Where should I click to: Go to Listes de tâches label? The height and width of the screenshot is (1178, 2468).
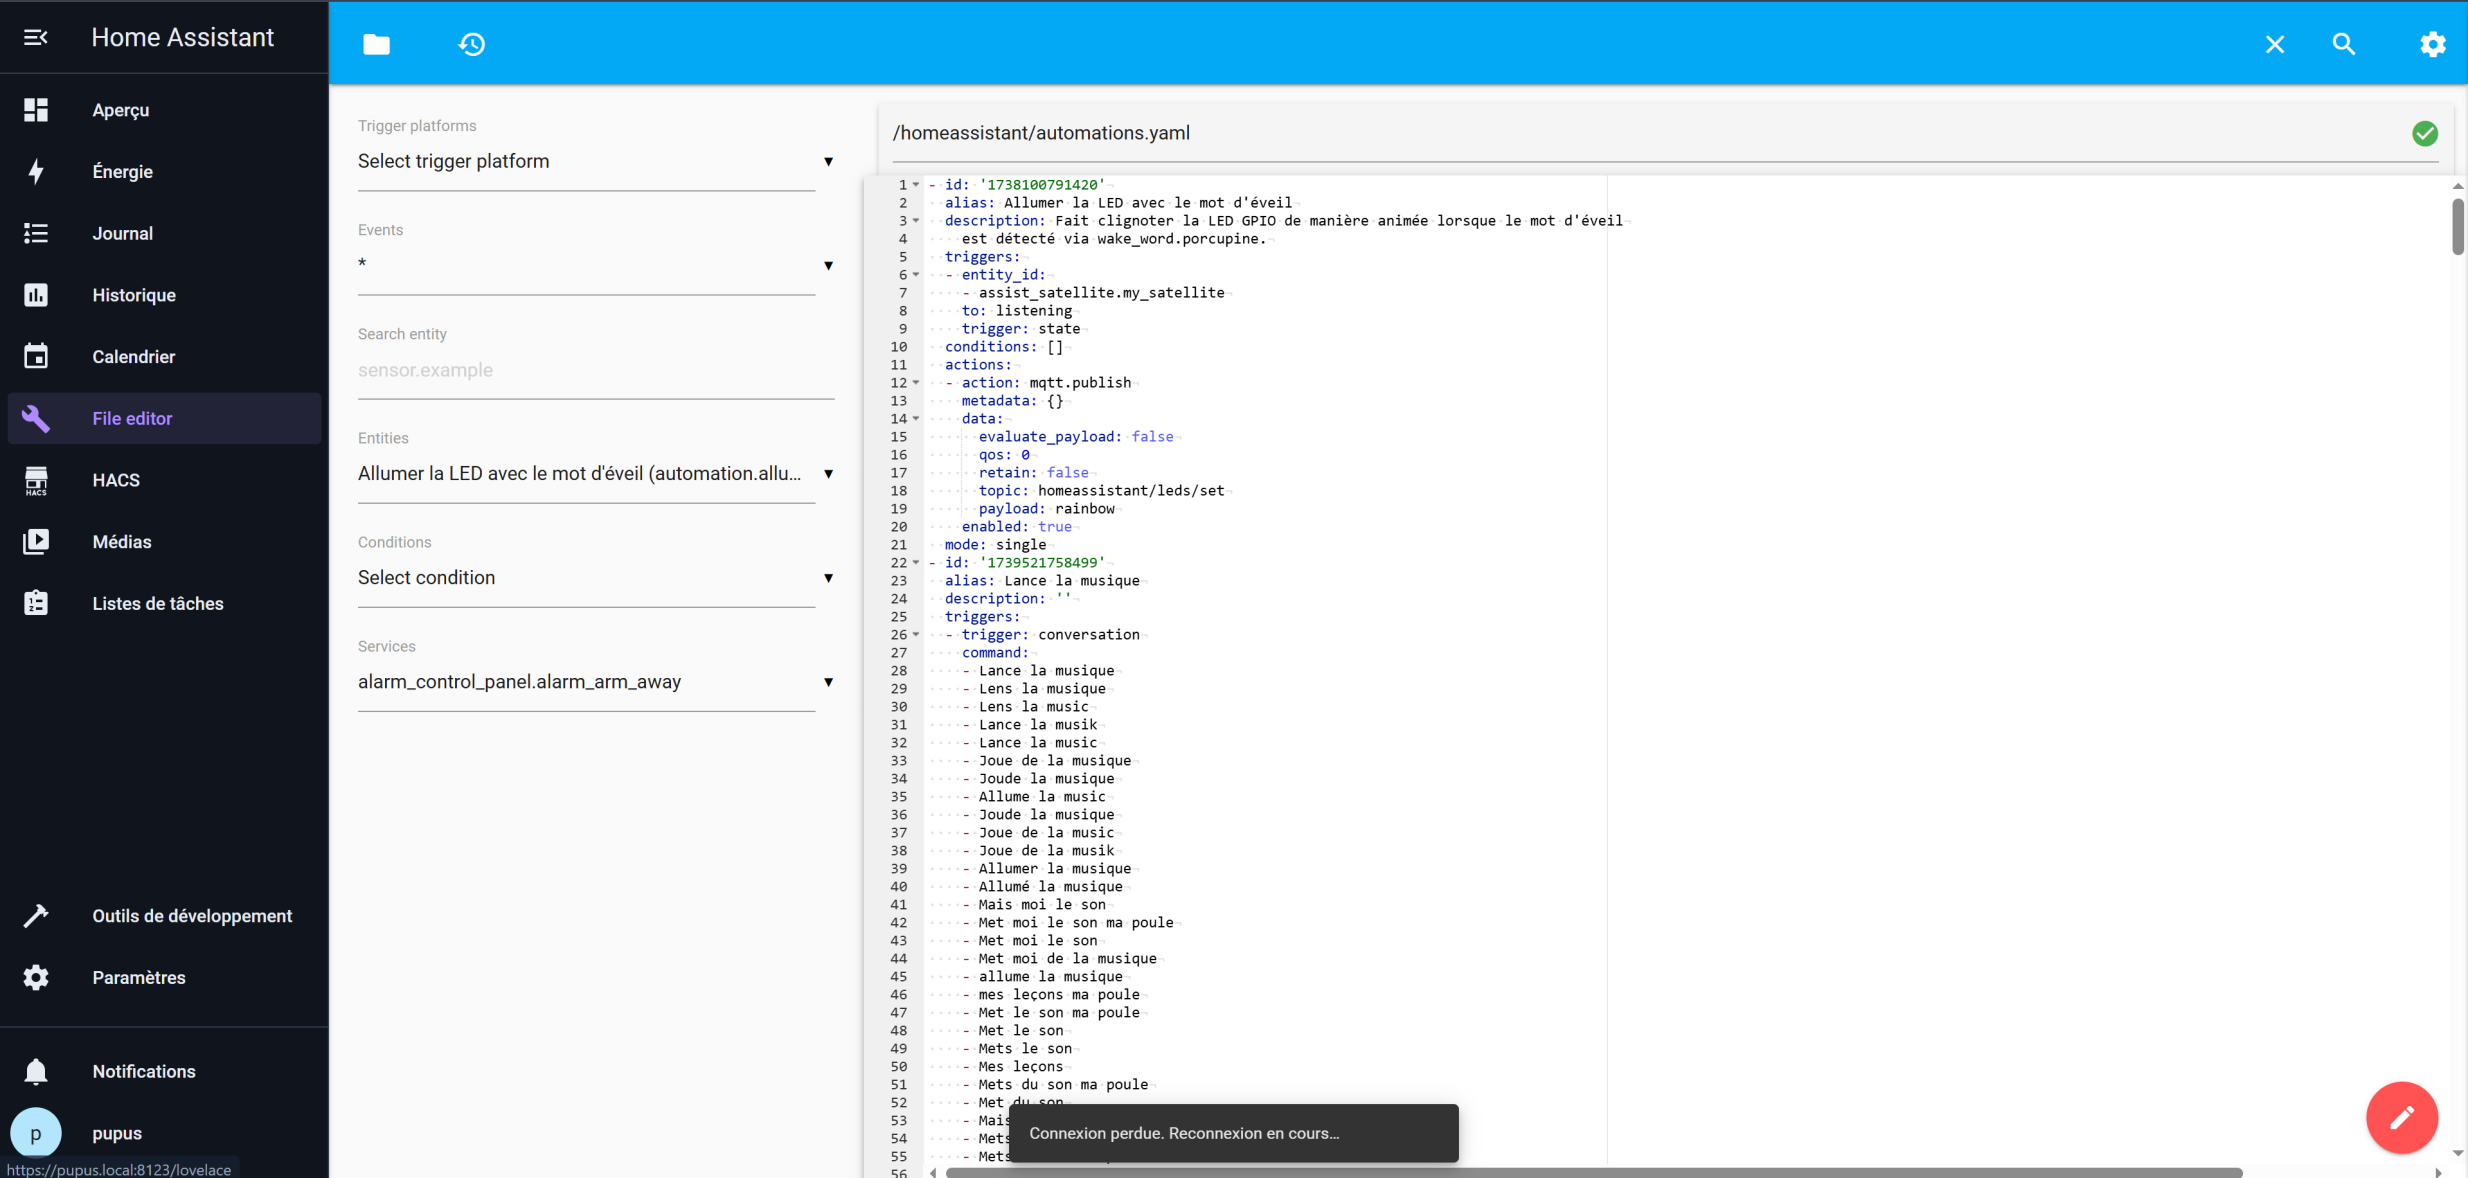tap(158, 603)
